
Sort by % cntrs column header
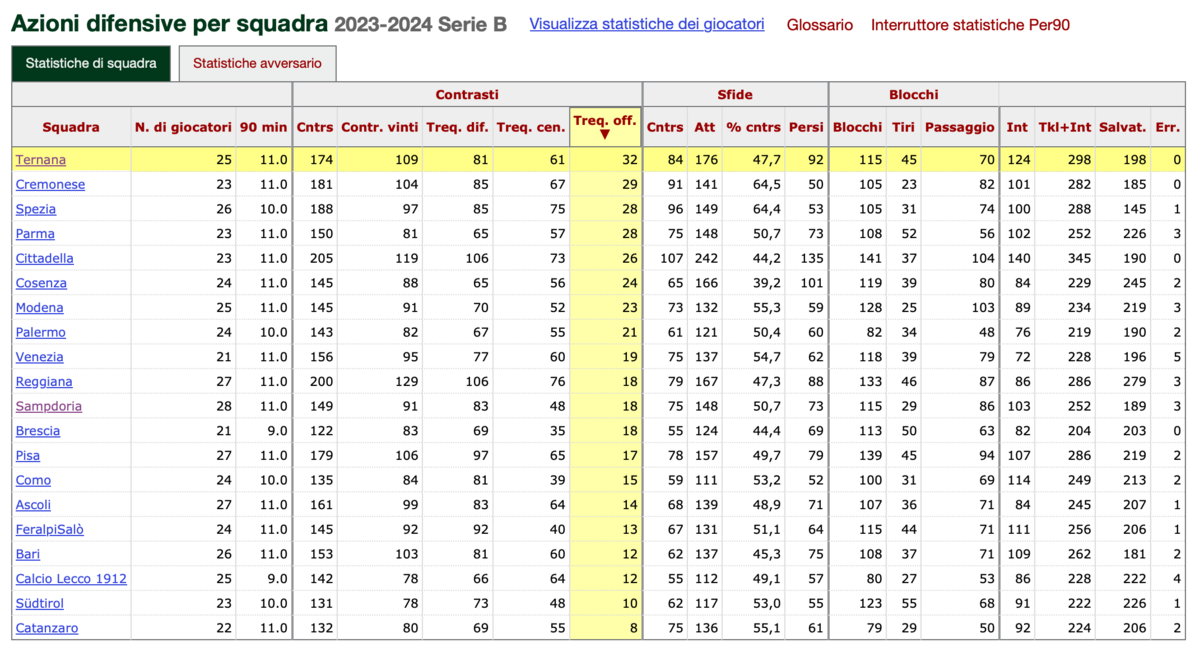(754, 127)
